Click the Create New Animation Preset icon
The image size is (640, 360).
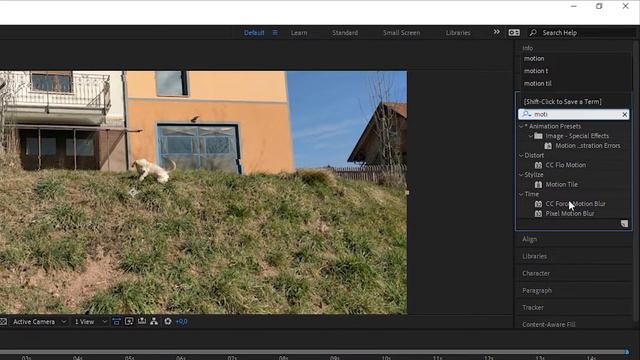tap(624, 223)
